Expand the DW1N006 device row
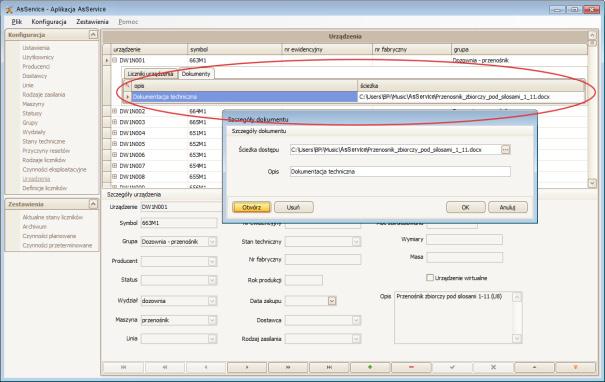Image resolution: width=605 pixels, height=382 pixels. coord(115,154)
